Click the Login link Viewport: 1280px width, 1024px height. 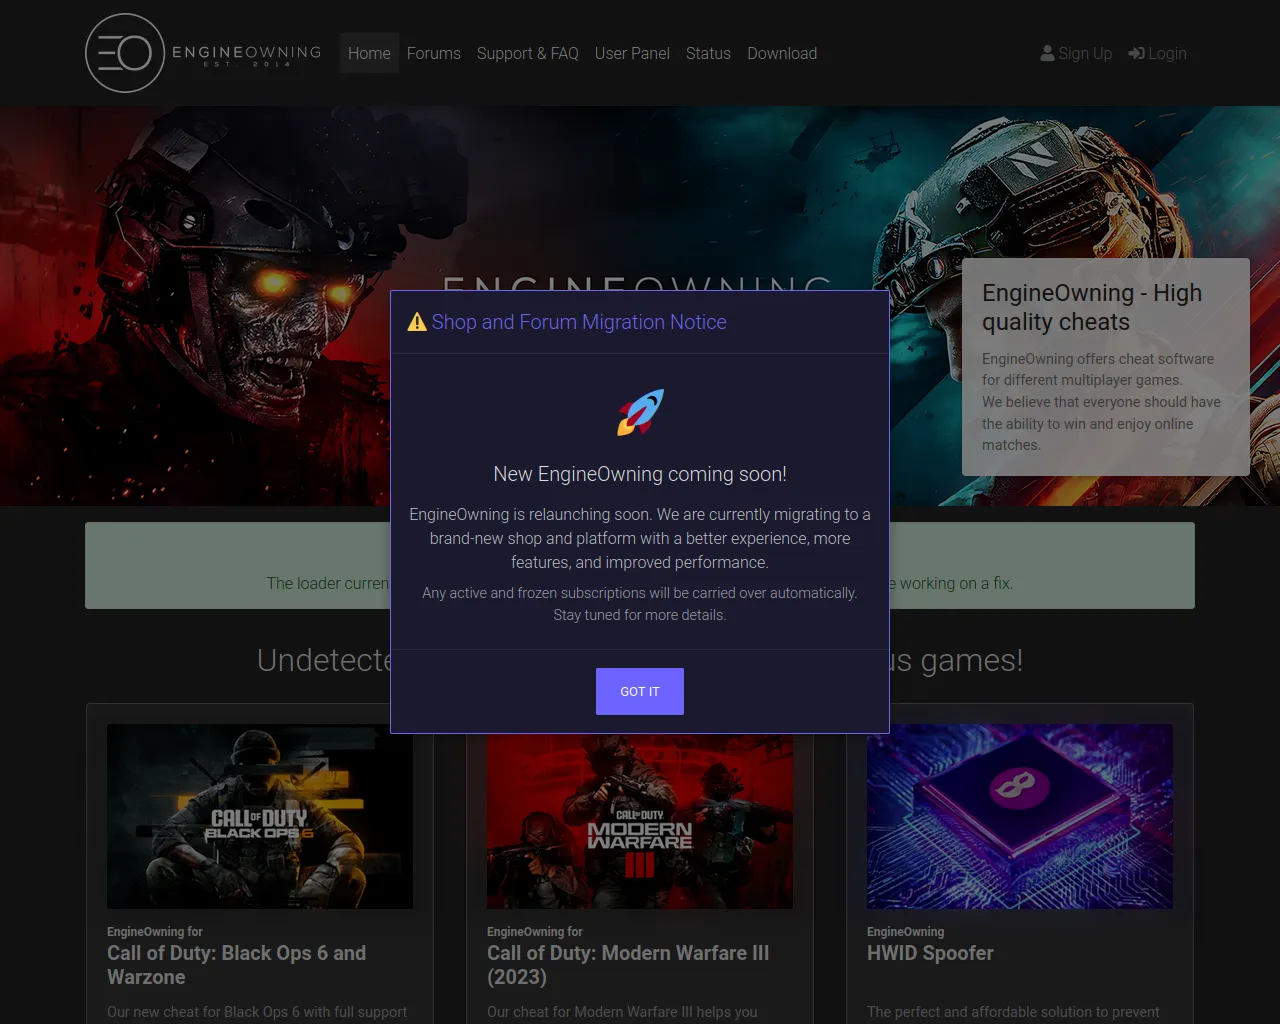point(1158,53)
